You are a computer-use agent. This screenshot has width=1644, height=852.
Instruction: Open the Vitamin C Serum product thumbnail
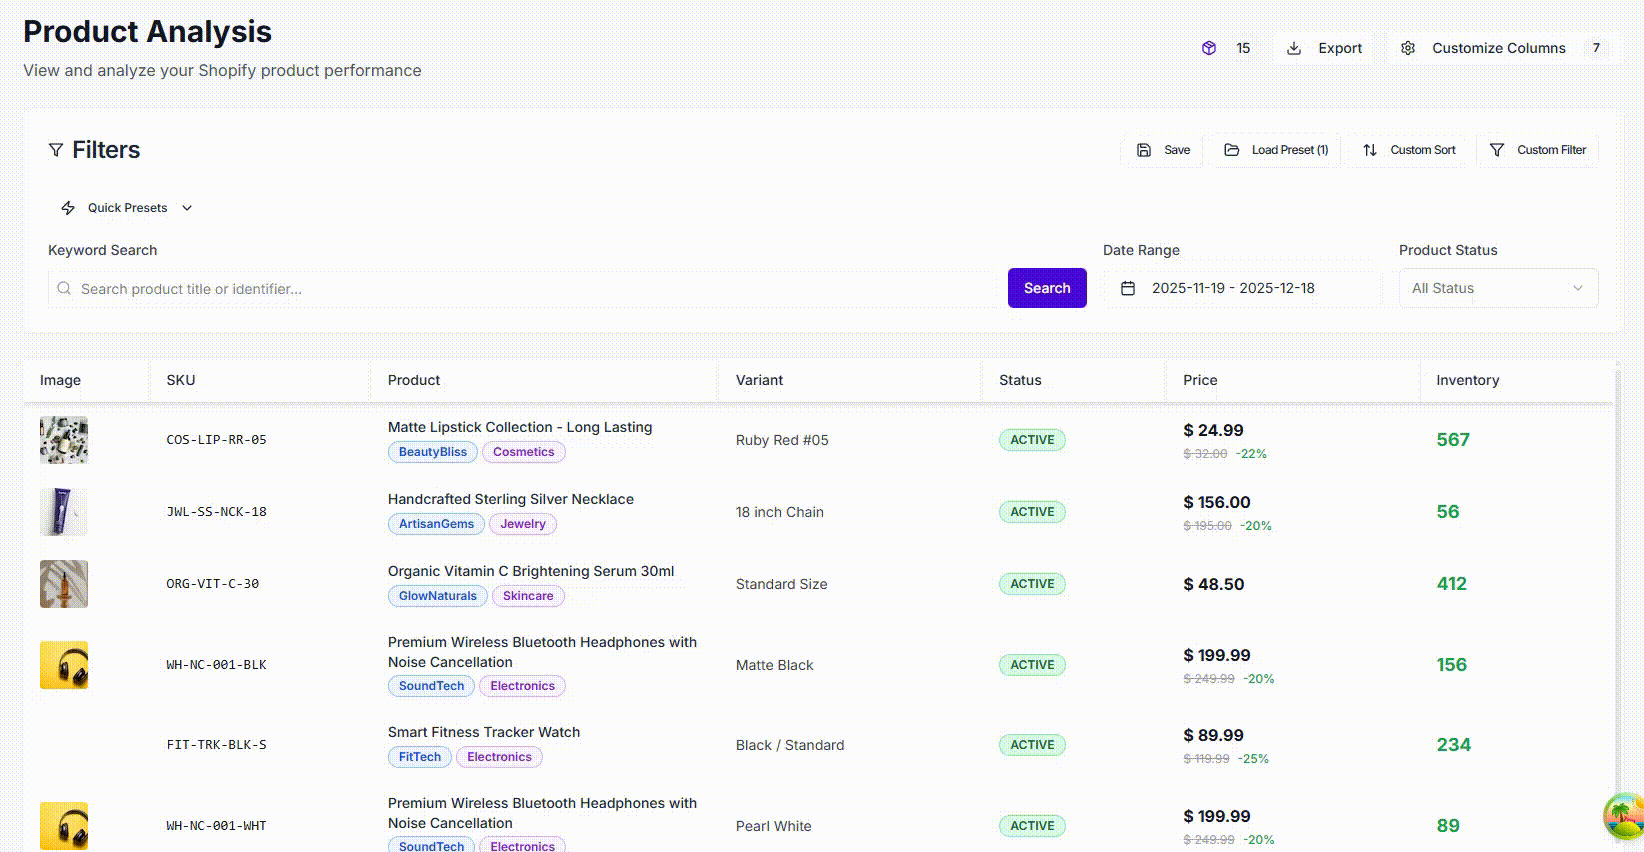pyautogui.click(x=64, y=584)
